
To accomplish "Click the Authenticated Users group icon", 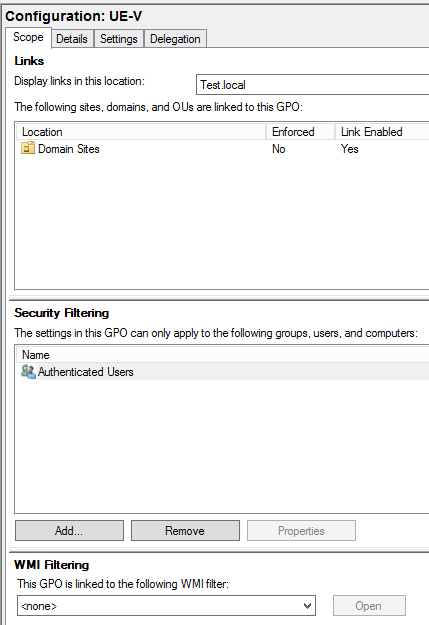I will coord(28,372).
